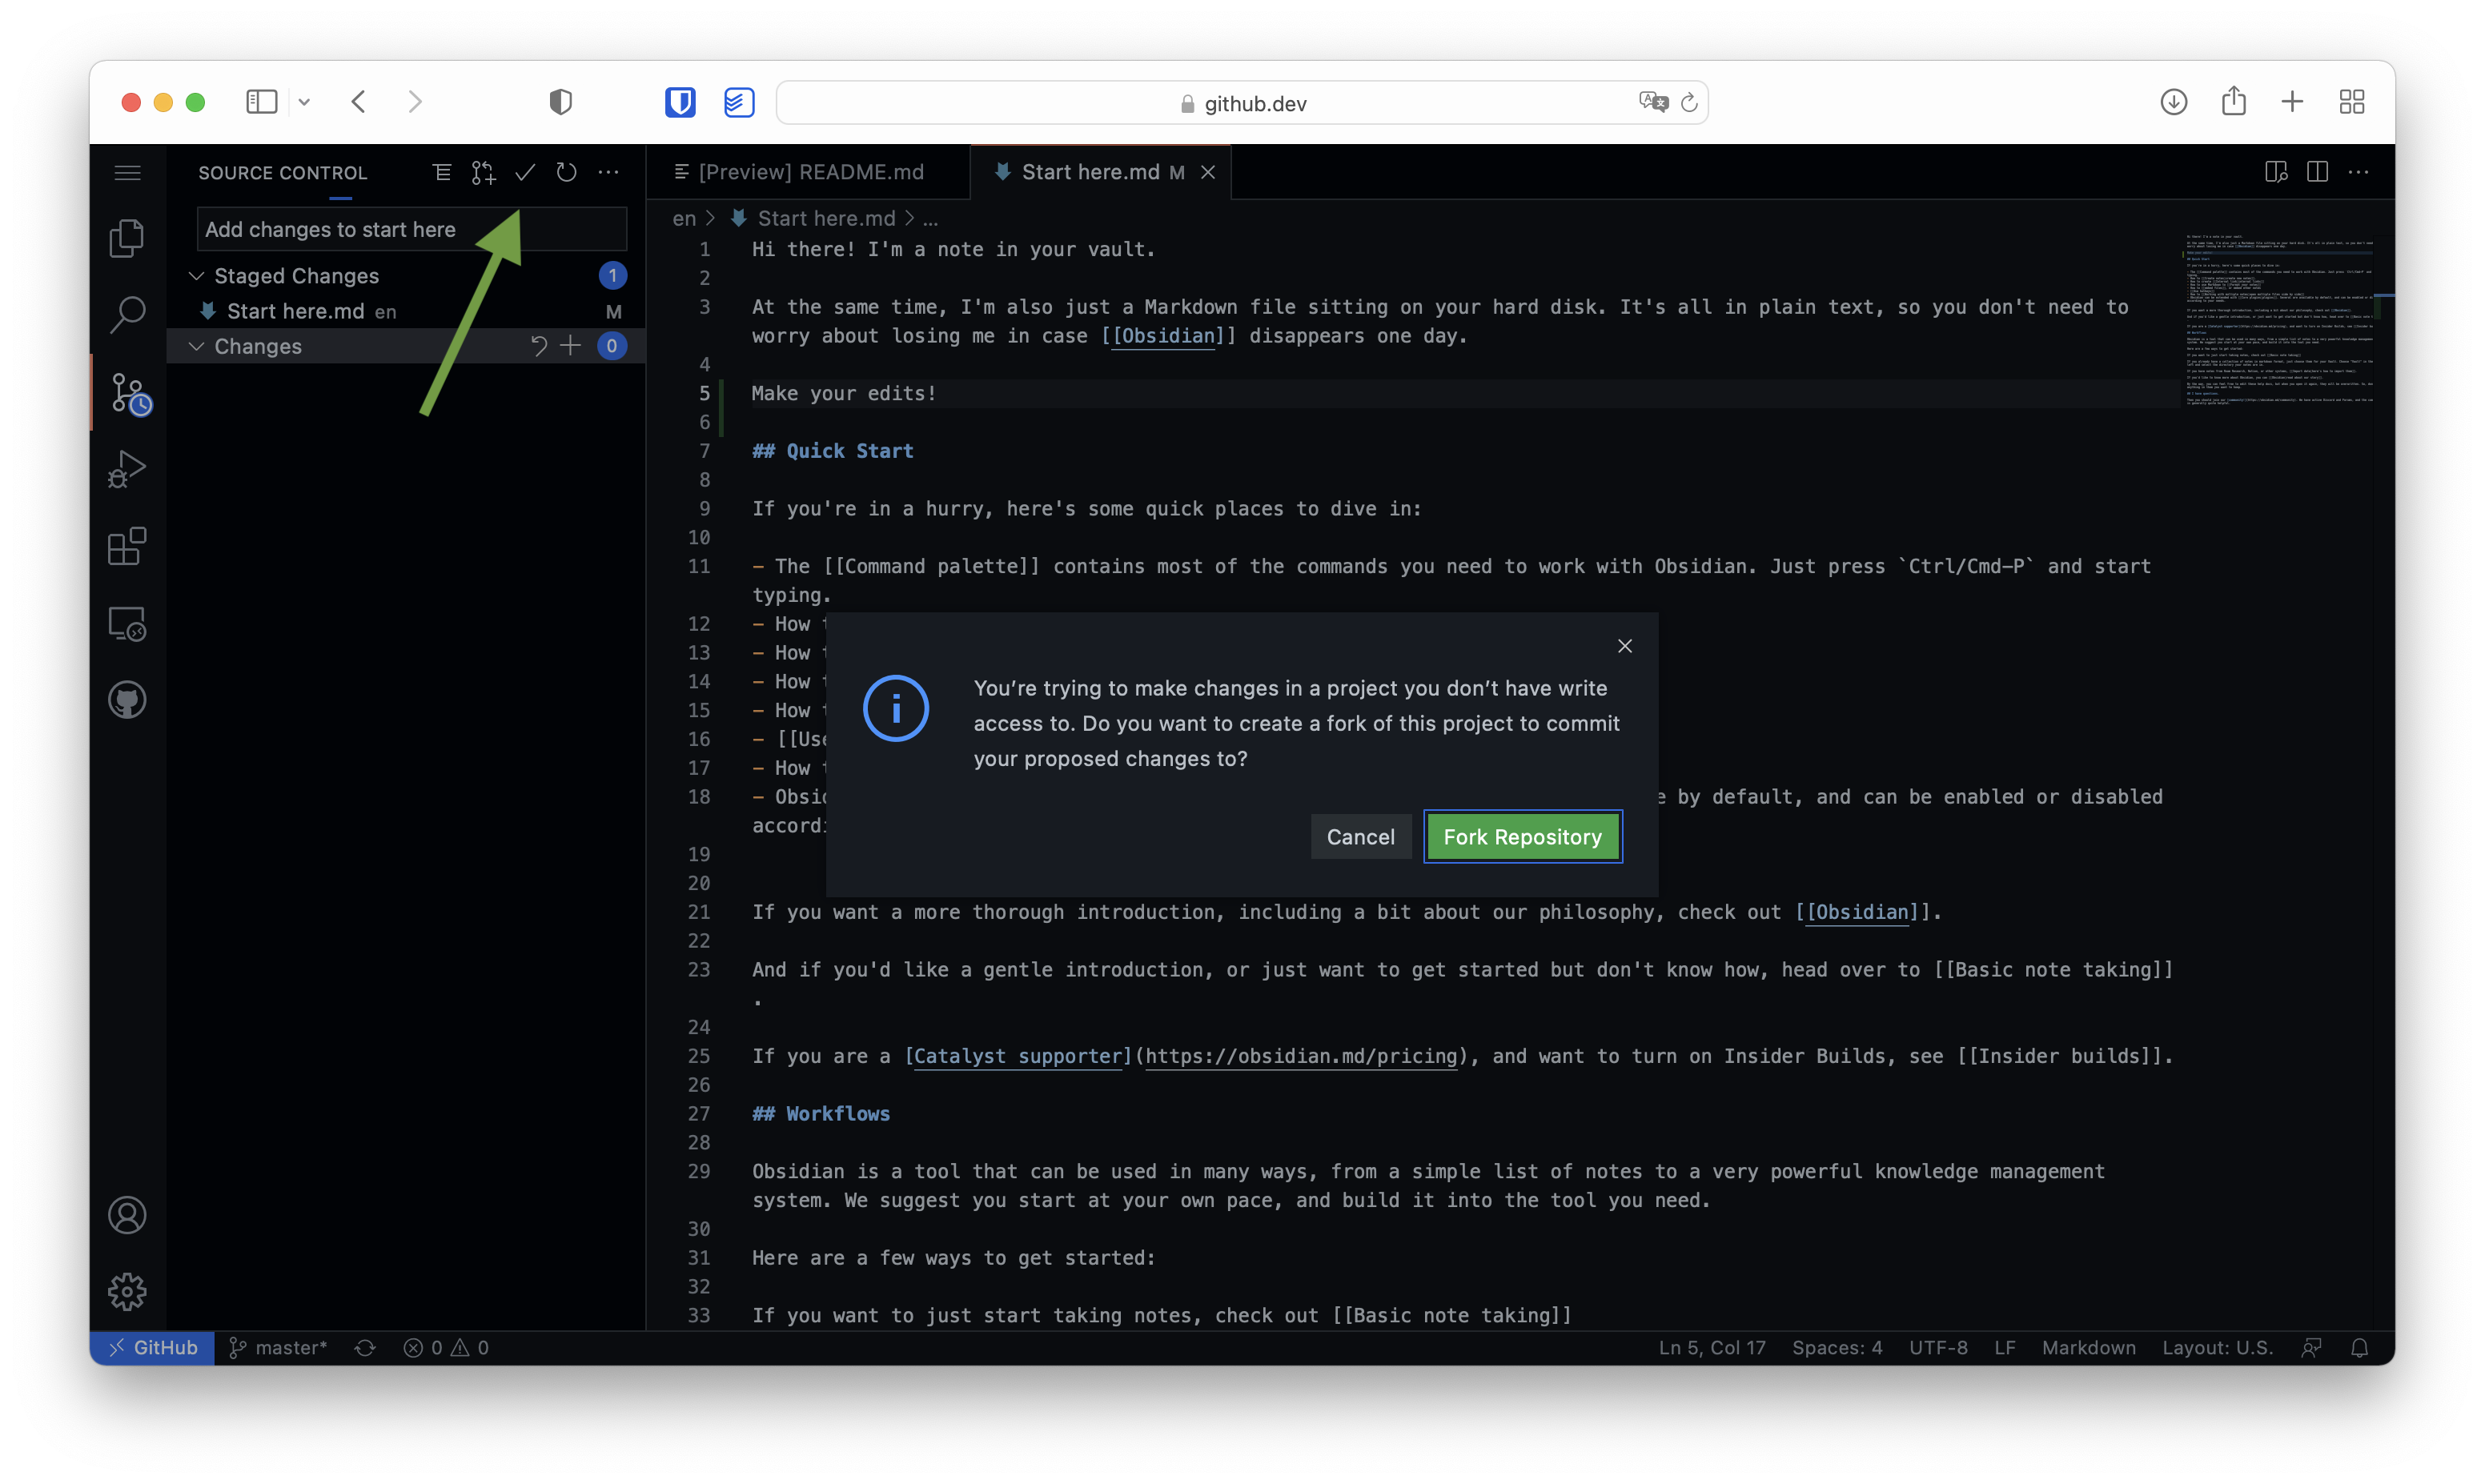2485x1484 pixels.
Task: Collapse the Changes section
Action: [197, 346]
